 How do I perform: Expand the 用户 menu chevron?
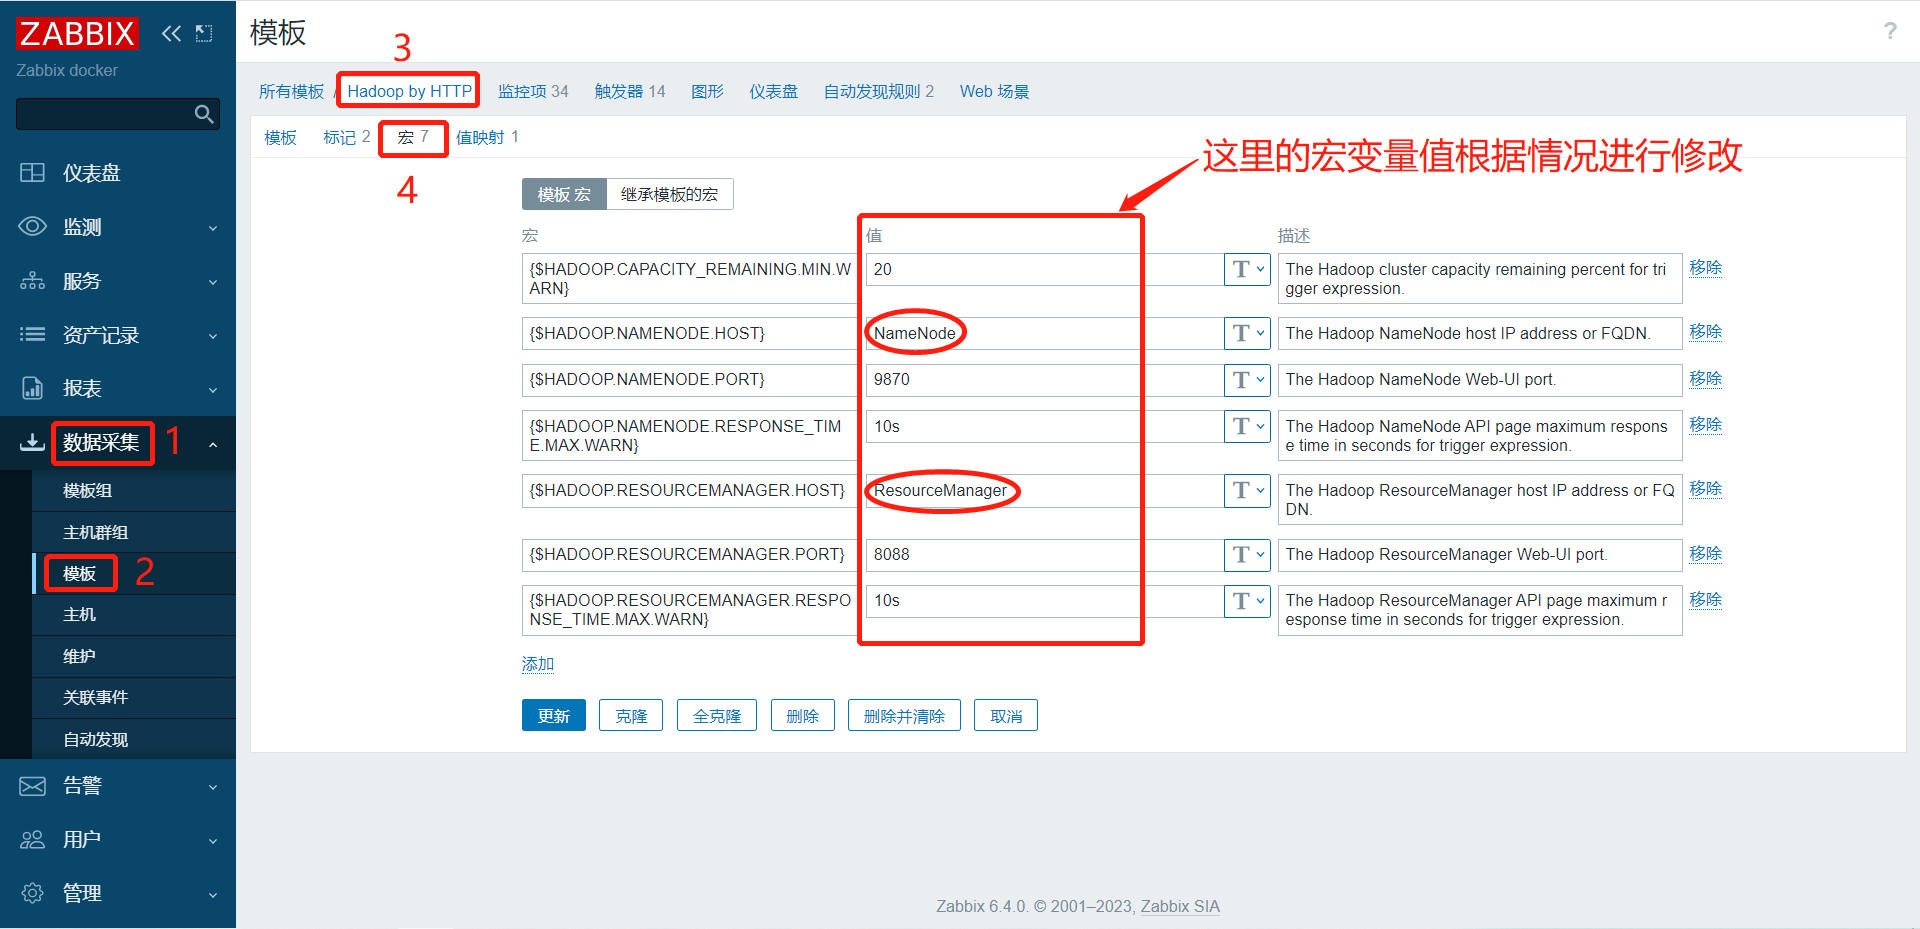point(213,841)
